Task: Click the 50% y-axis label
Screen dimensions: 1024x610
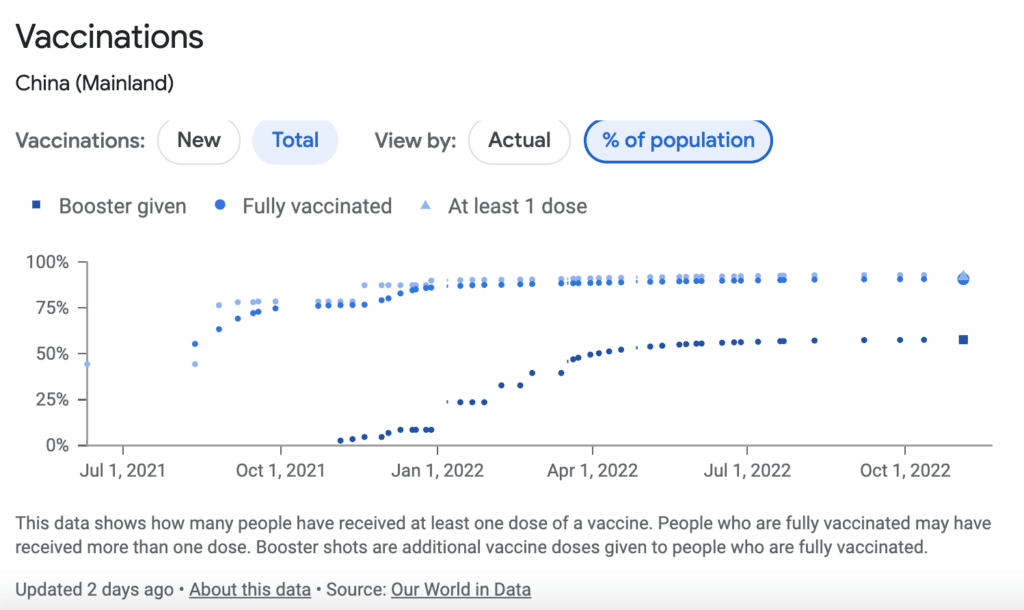Action: pos(49,354)
